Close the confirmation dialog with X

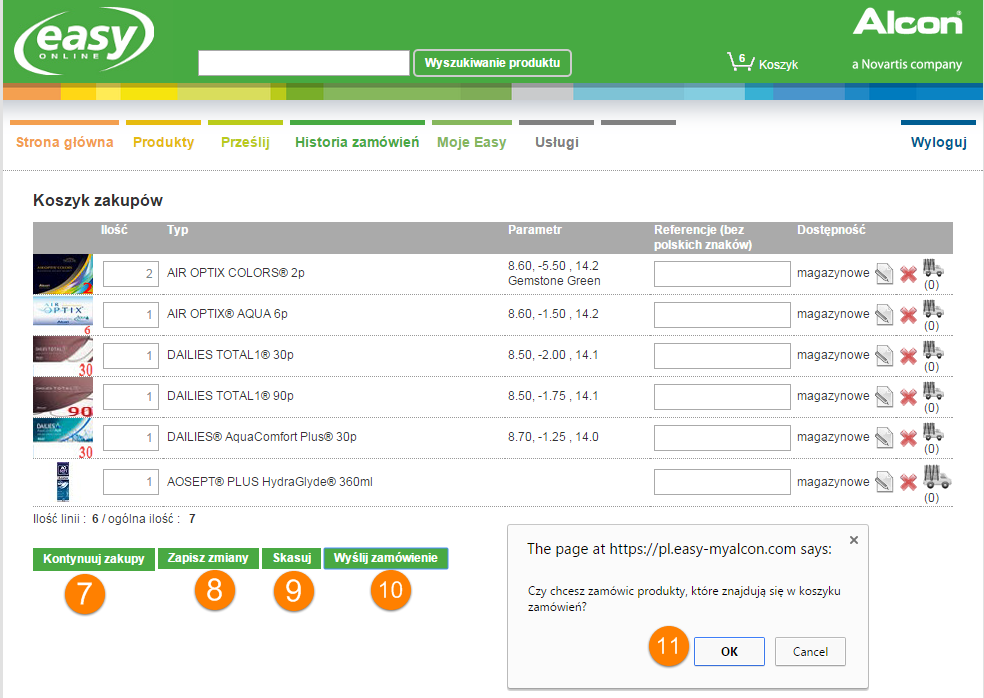[853, 540]
